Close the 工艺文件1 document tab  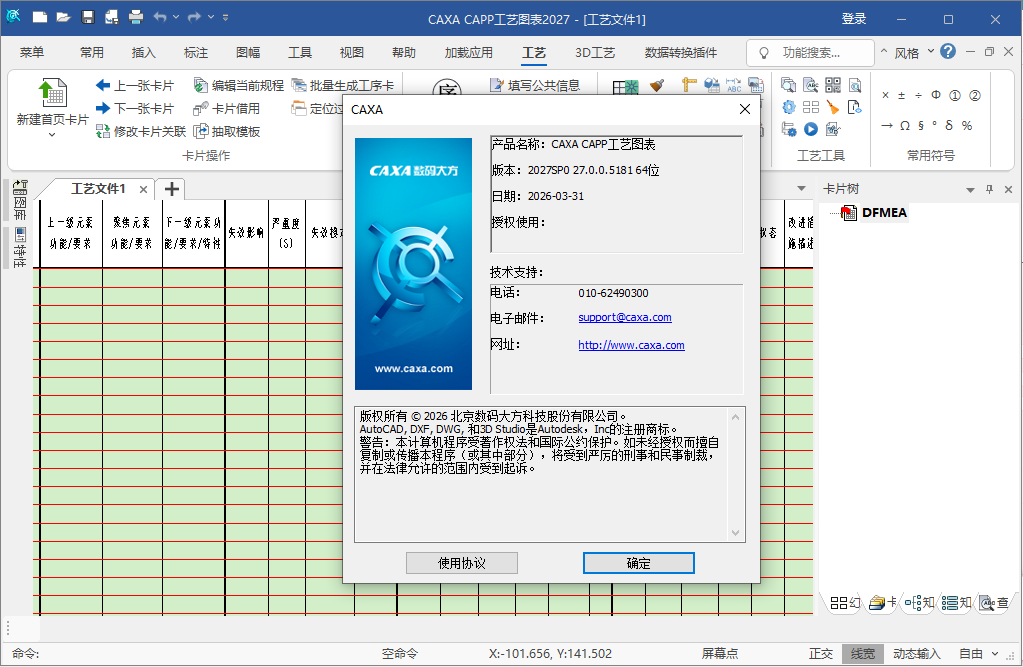click(143, 189)
